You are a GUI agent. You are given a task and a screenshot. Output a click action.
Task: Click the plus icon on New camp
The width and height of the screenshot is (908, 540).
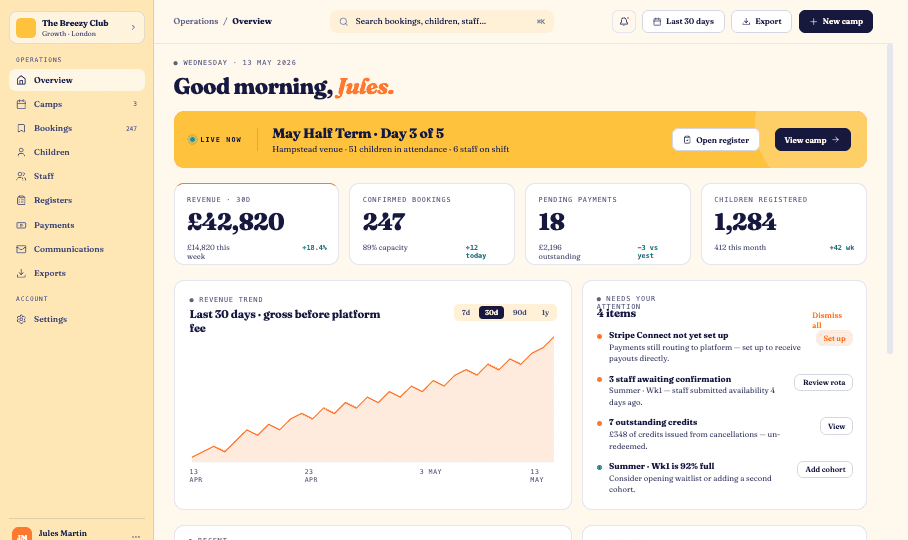(x=813, y=21)
